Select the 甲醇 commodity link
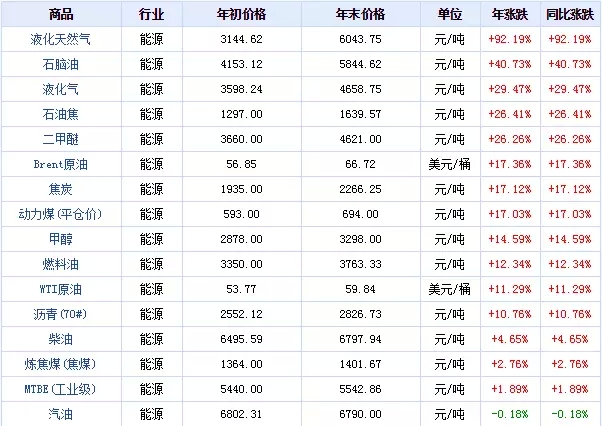 tap(60, 238)
